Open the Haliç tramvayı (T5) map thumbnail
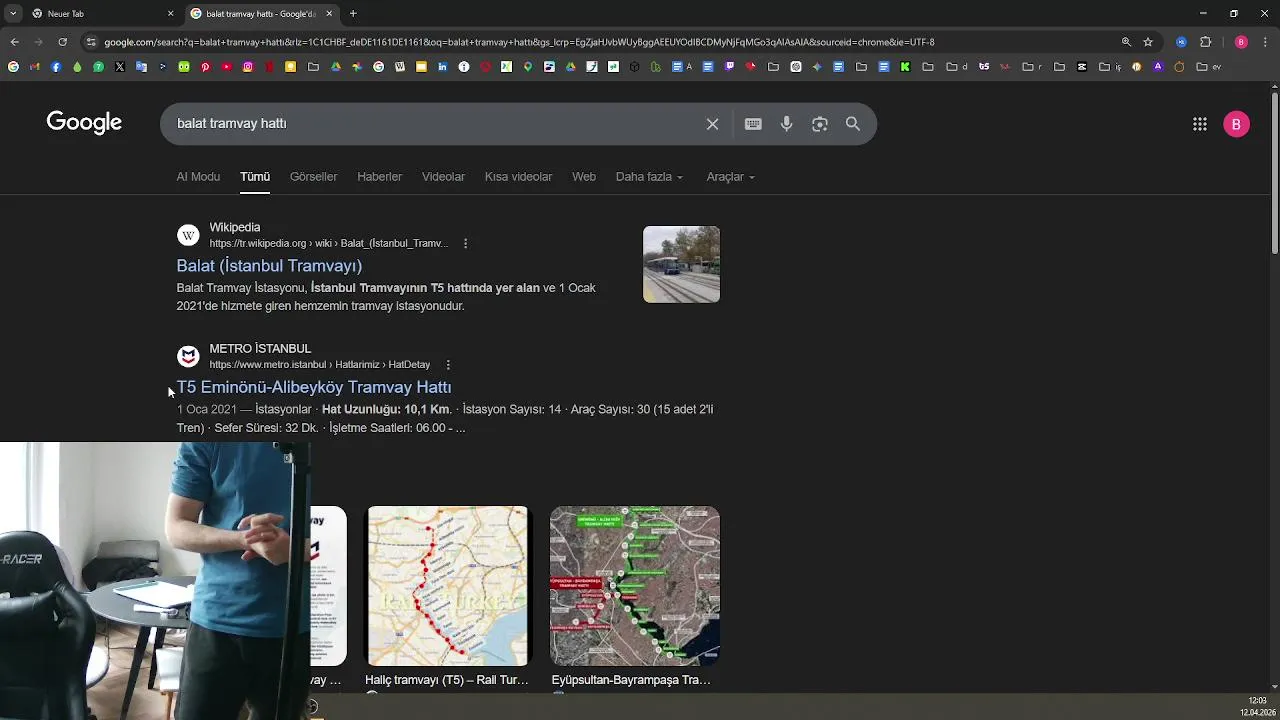The image size is (1280, 720). click(x=448, y=586)
